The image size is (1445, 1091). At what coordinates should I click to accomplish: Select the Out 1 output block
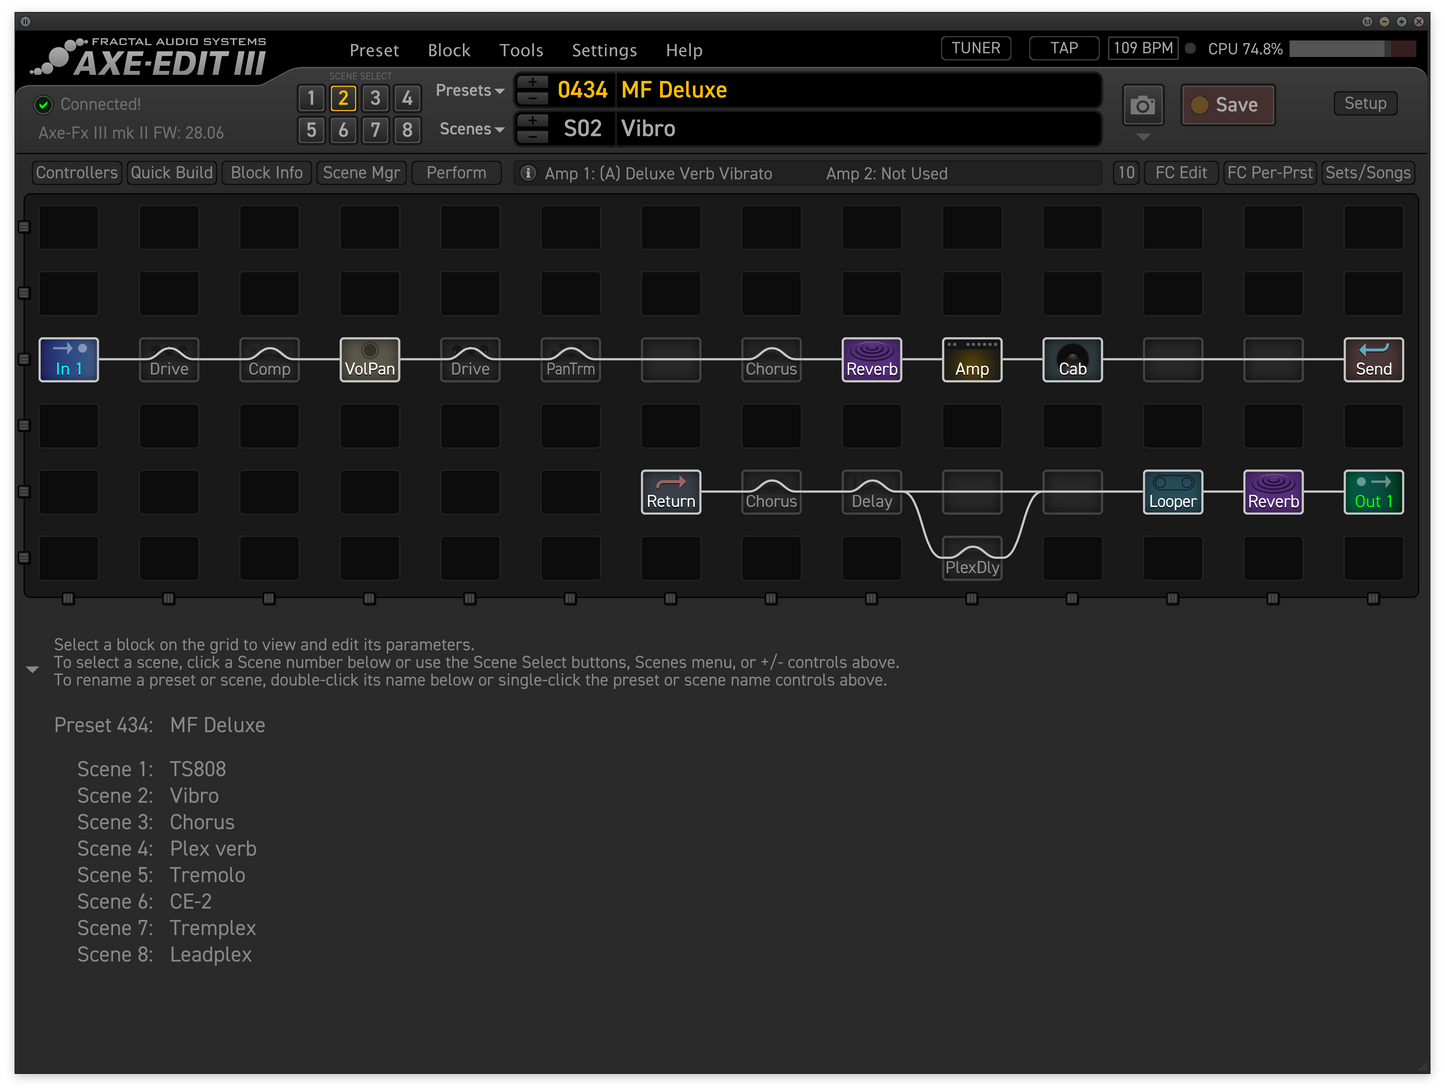coord(1373,492)
